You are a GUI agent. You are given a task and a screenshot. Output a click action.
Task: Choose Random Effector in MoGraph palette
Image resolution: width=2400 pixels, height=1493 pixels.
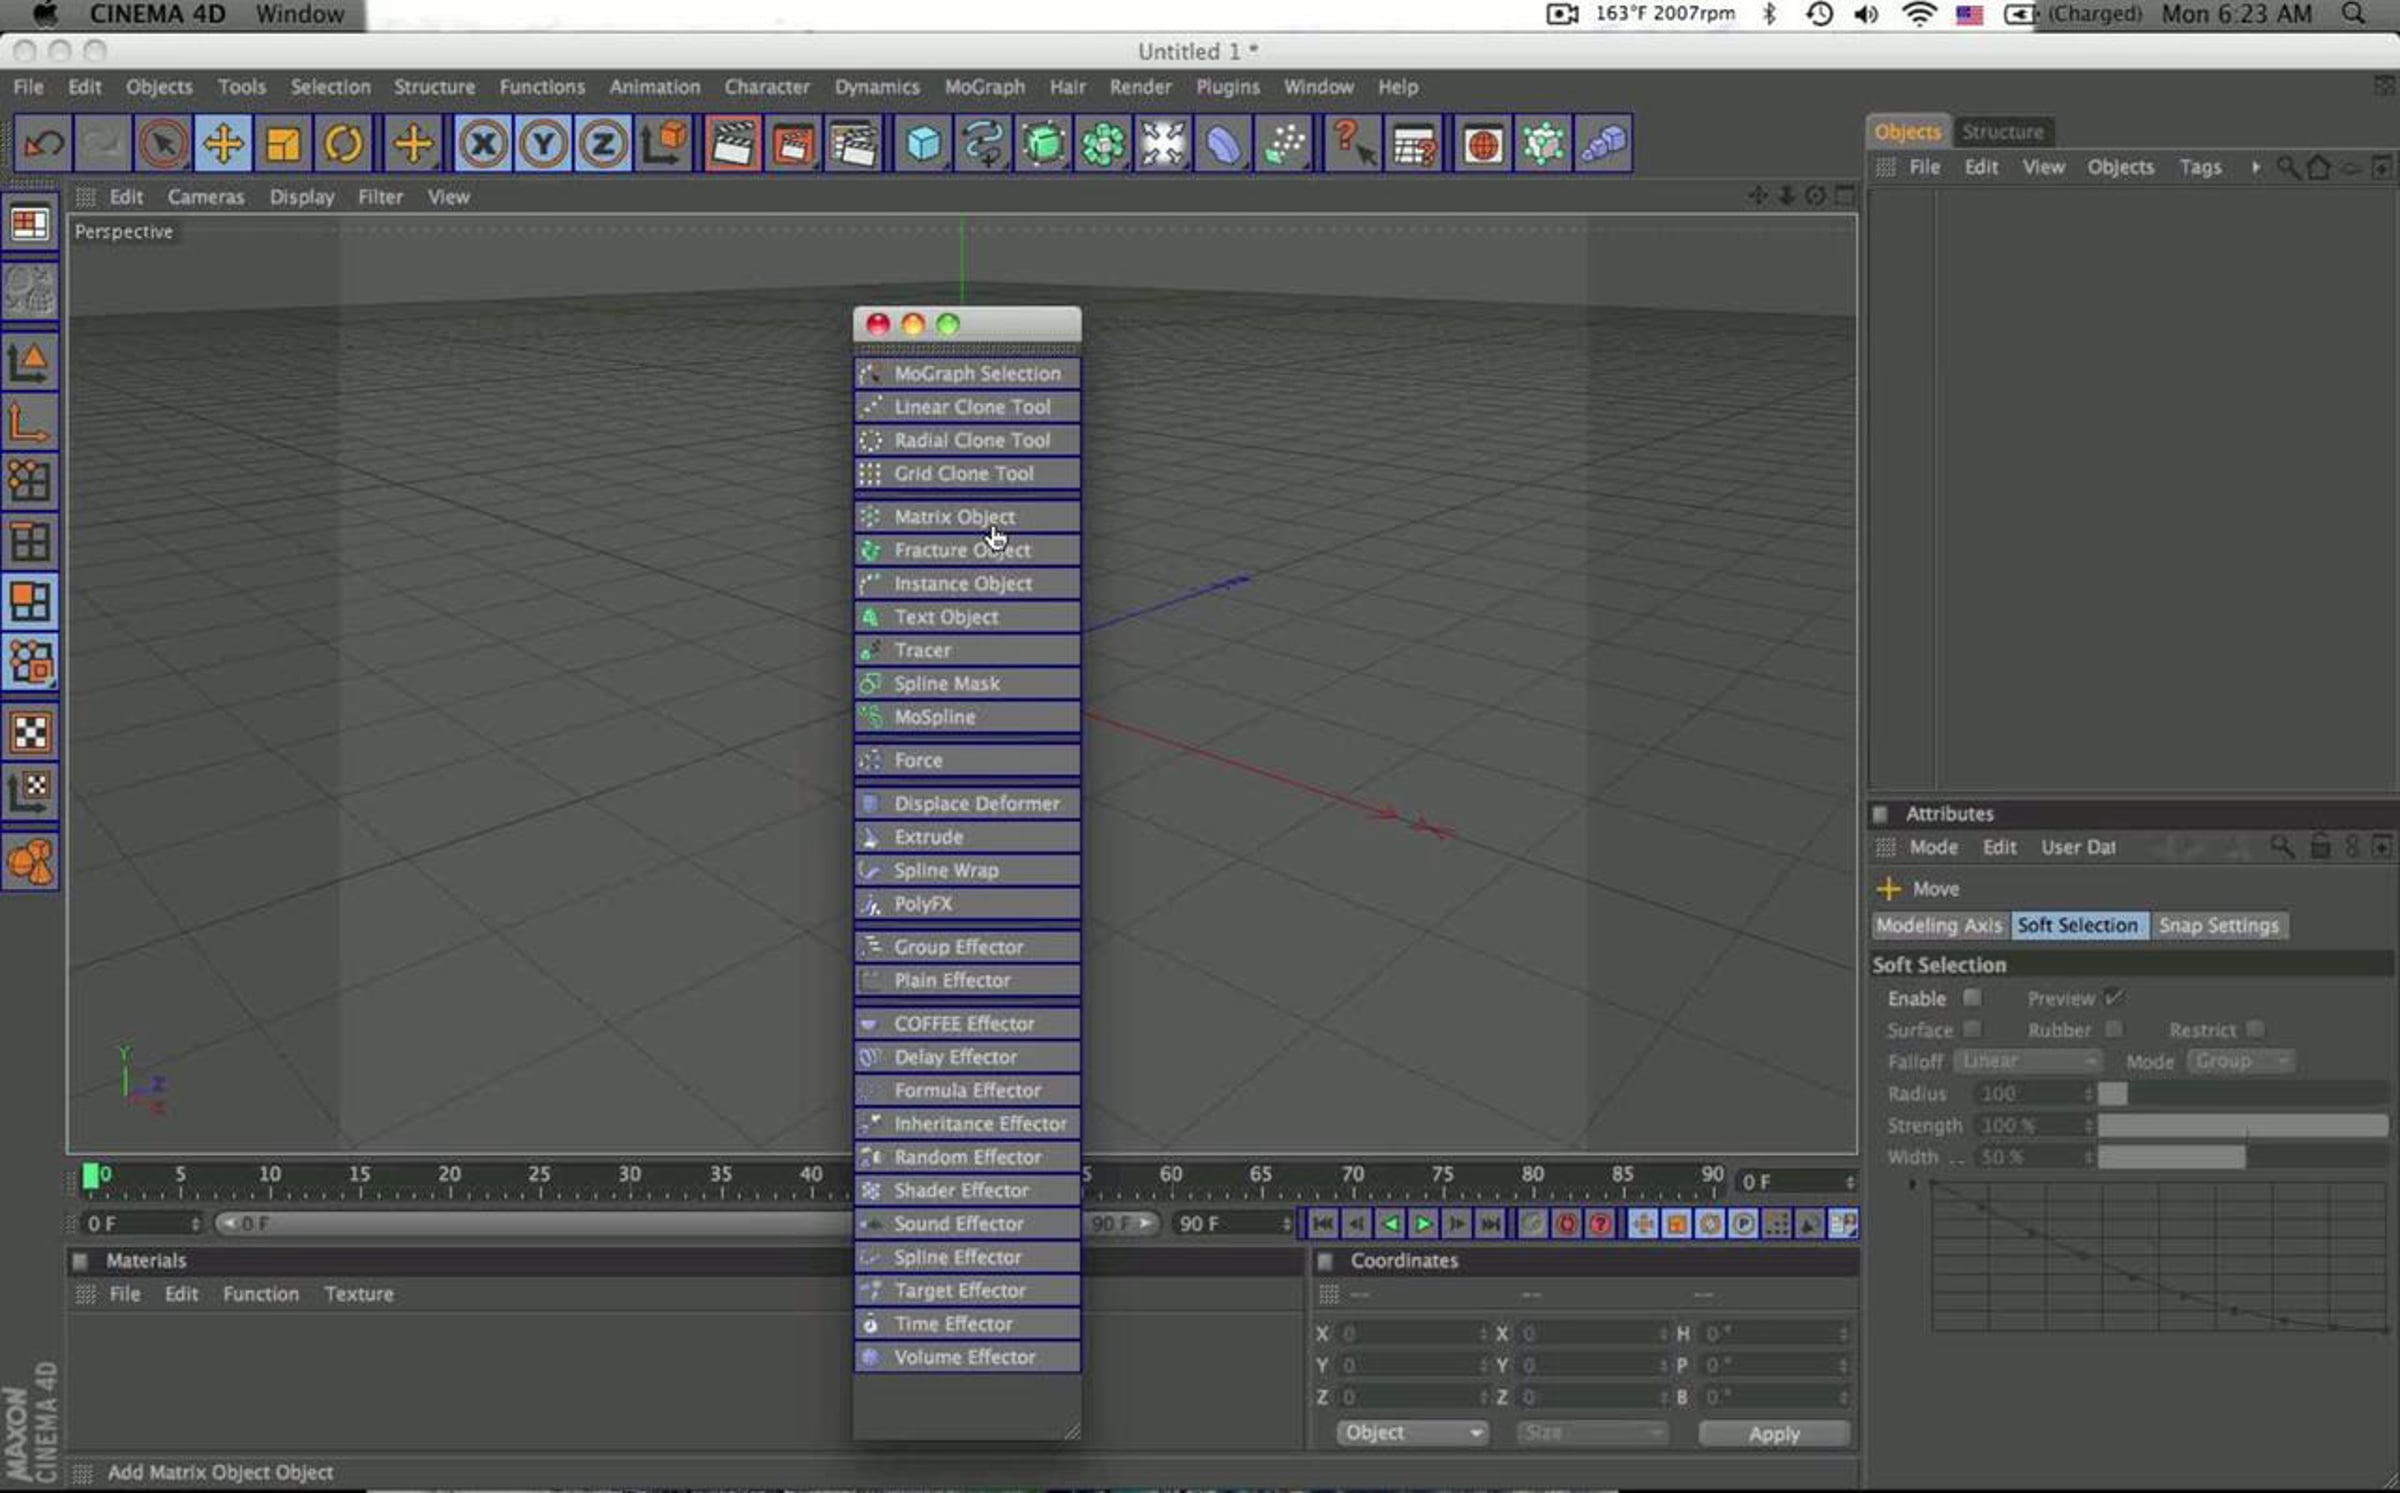pyautogui.click(x=967, y=1157)
